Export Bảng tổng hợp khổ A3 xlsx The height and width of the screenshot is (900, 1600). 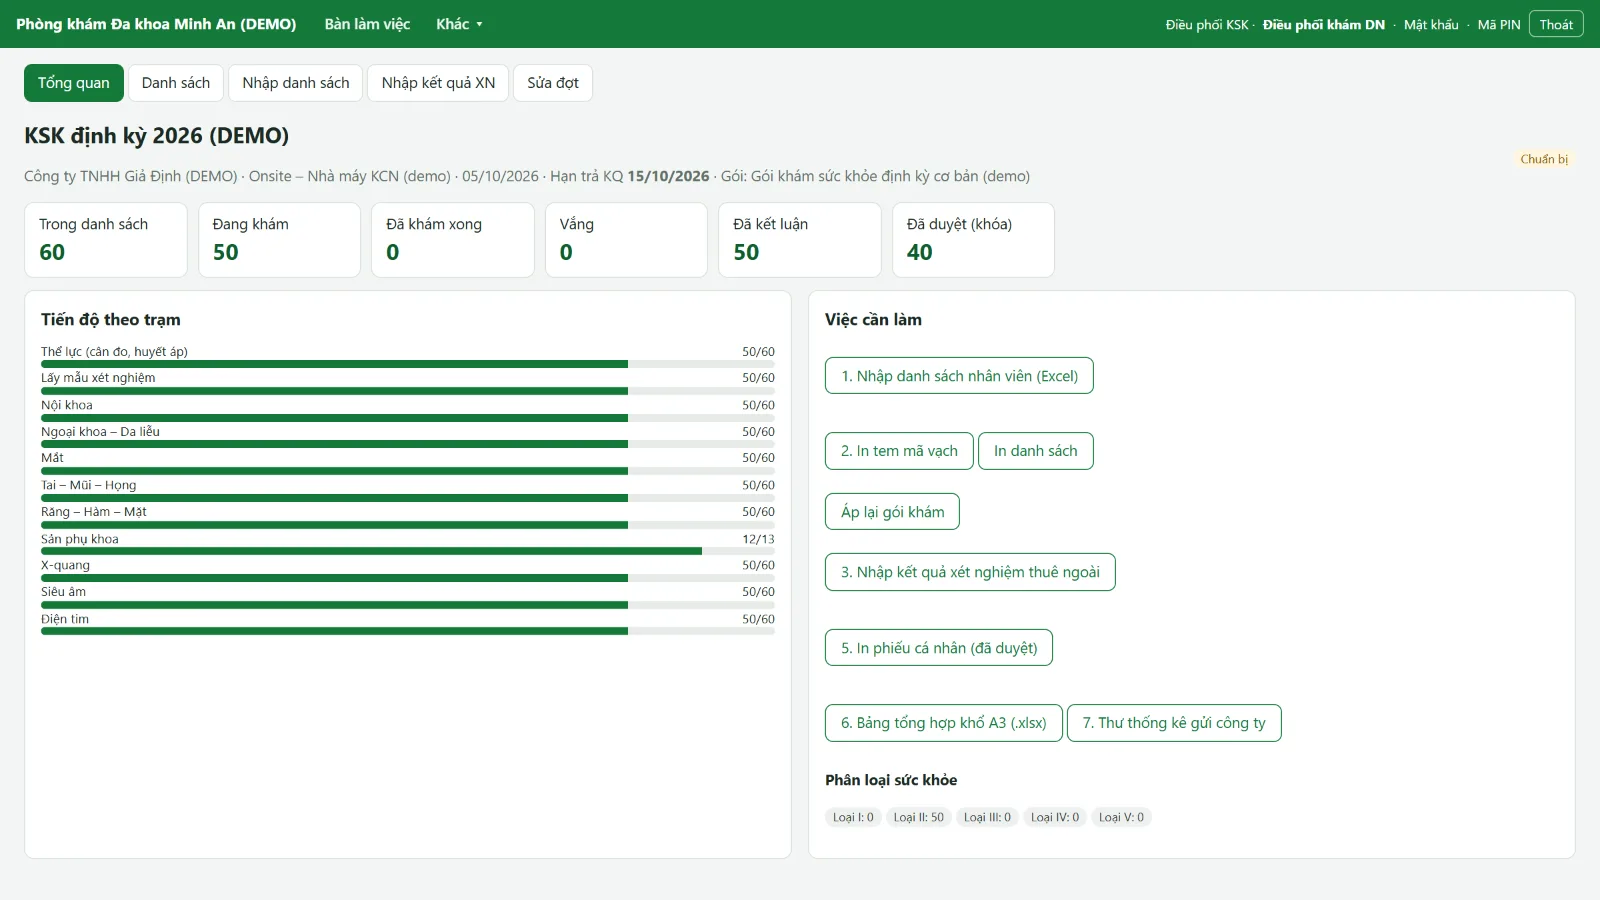coord(944,723)
